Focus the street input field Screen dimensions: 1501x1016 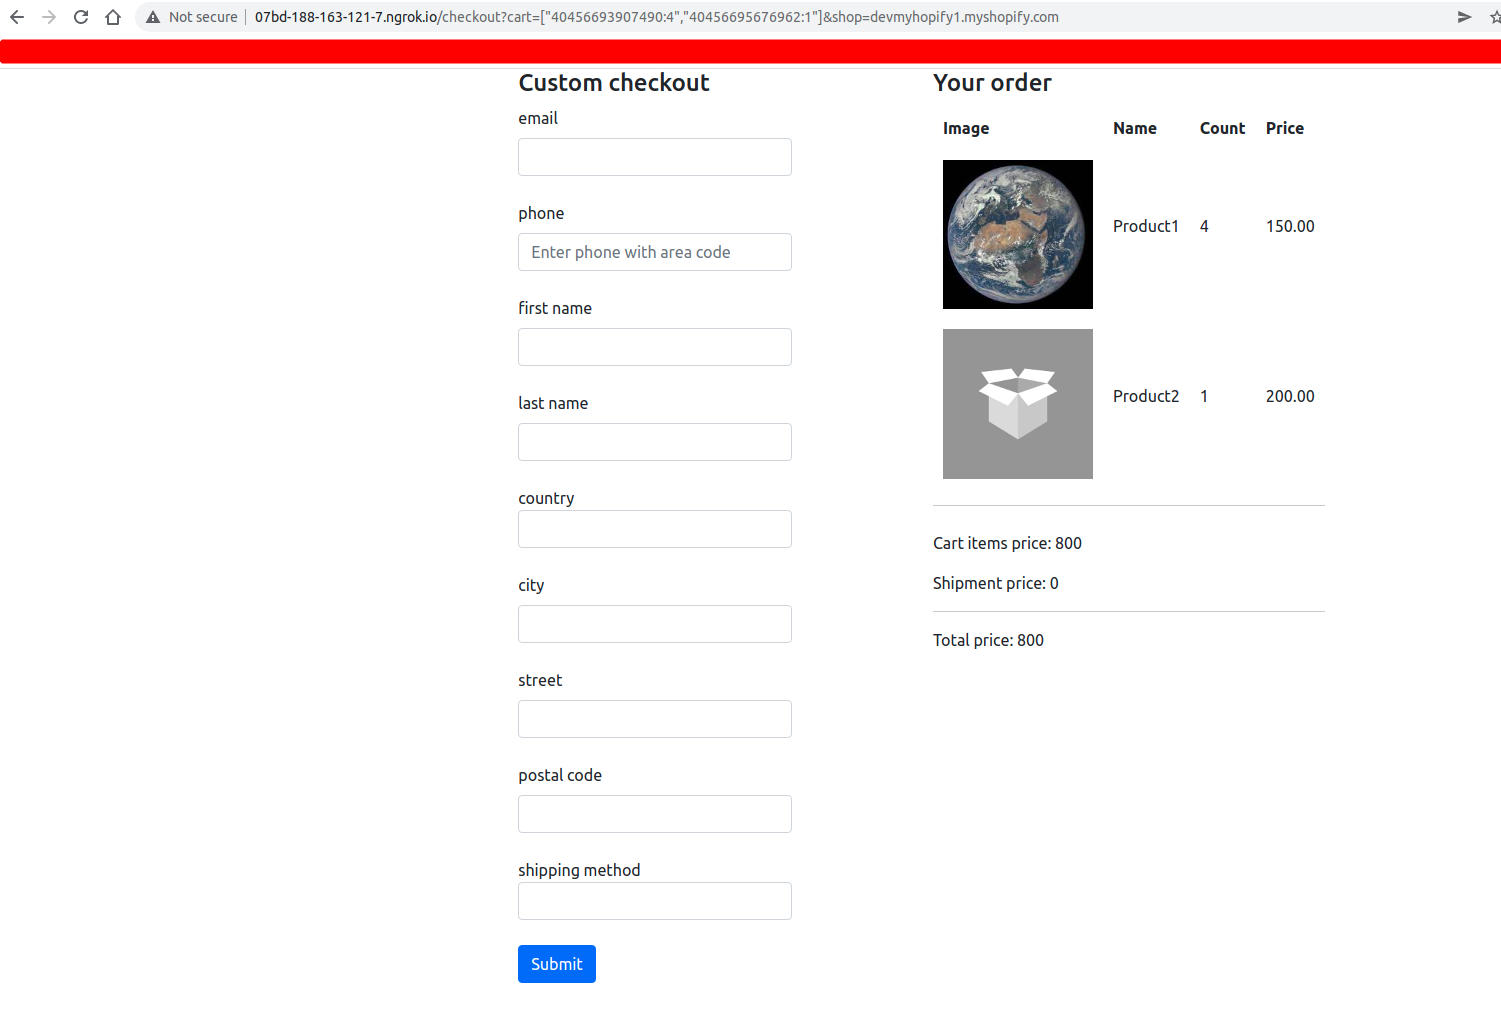(655, 719)
